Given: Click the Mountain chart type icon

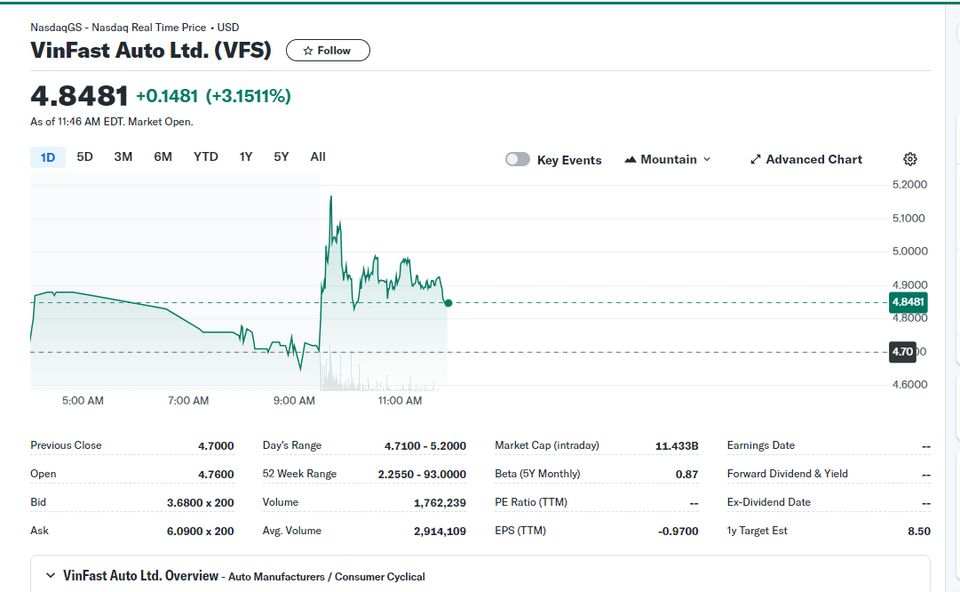Looking at the screenshot, I should [x=630, y=159].
